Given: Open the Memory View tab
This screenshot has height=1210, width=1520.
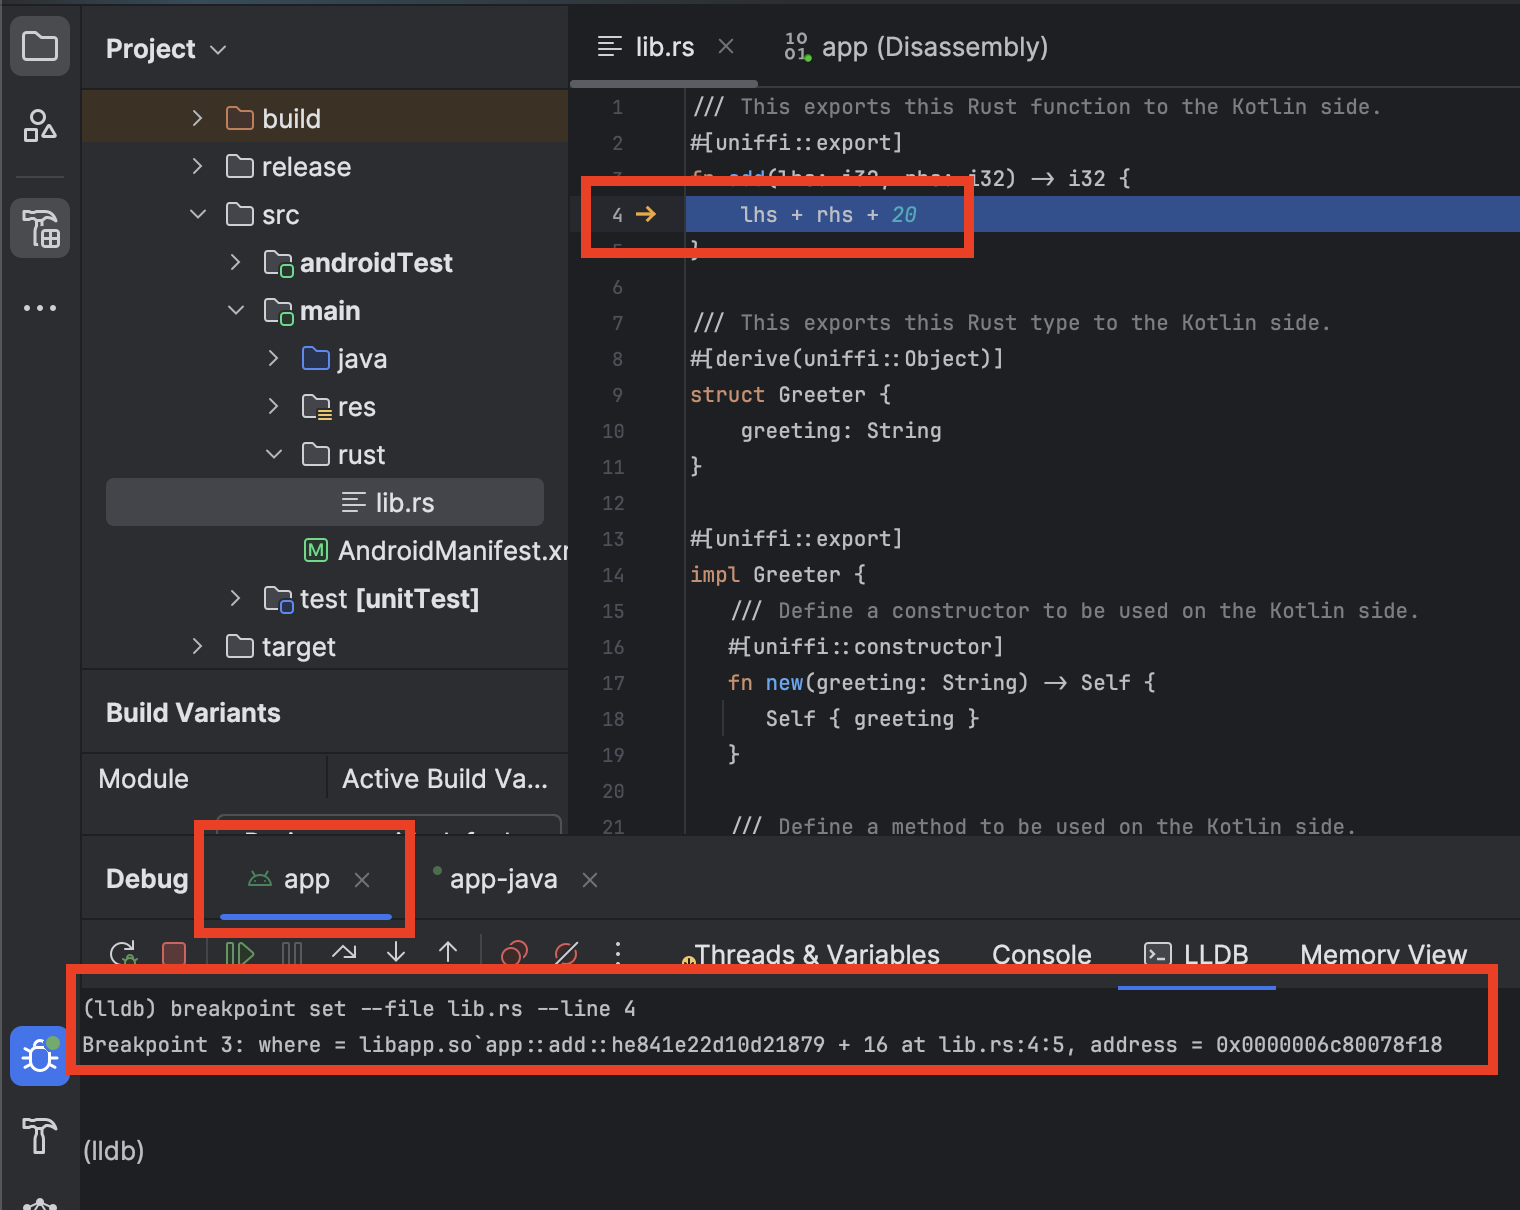Looking at the screenshot, I should point(1383,955).
